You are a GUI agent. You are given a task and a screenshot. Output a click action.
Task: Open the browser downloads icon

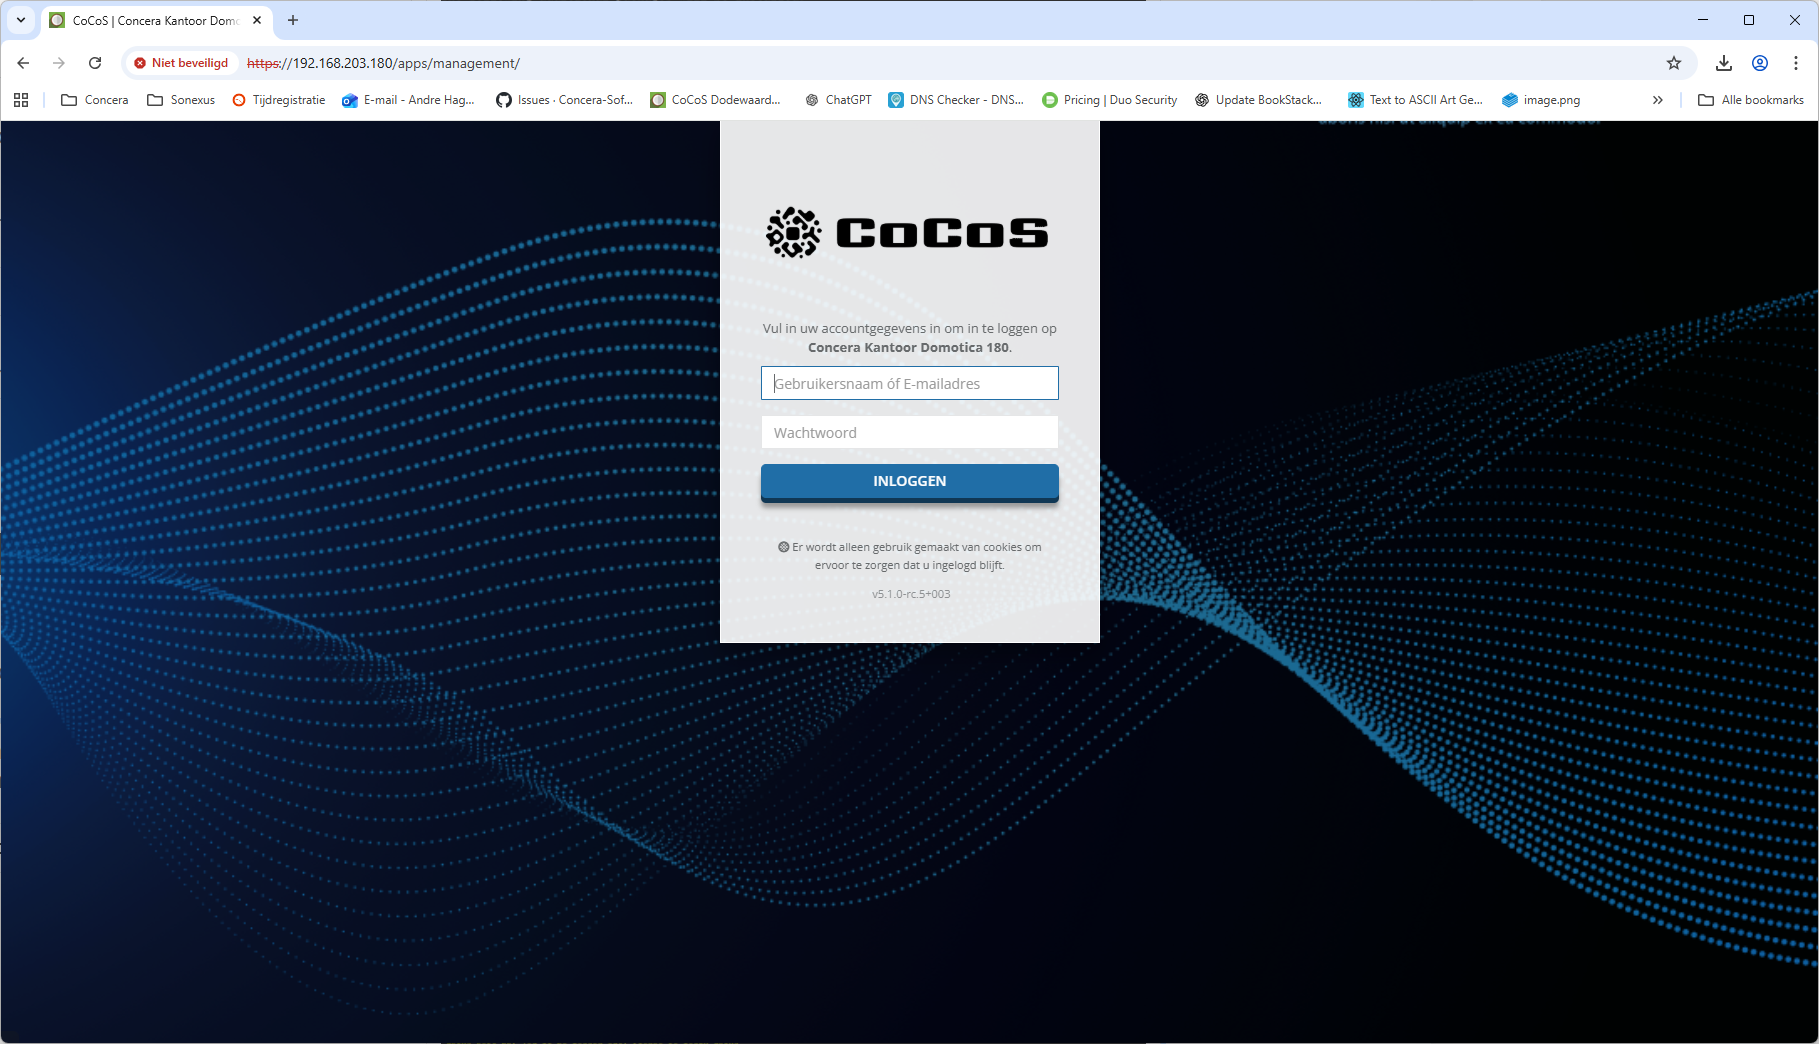coord(1724,63)
